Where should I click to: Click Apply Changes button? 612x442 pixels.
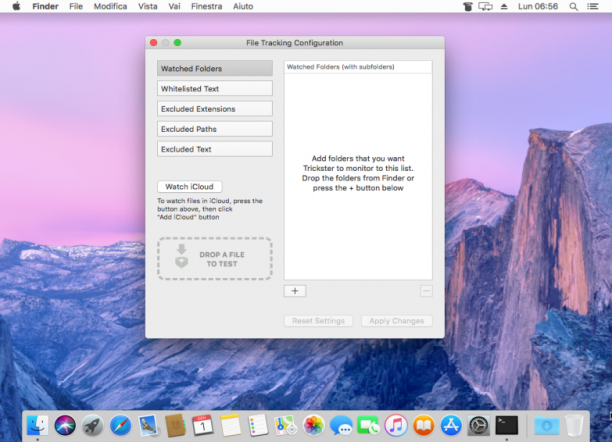pos(397,321)
